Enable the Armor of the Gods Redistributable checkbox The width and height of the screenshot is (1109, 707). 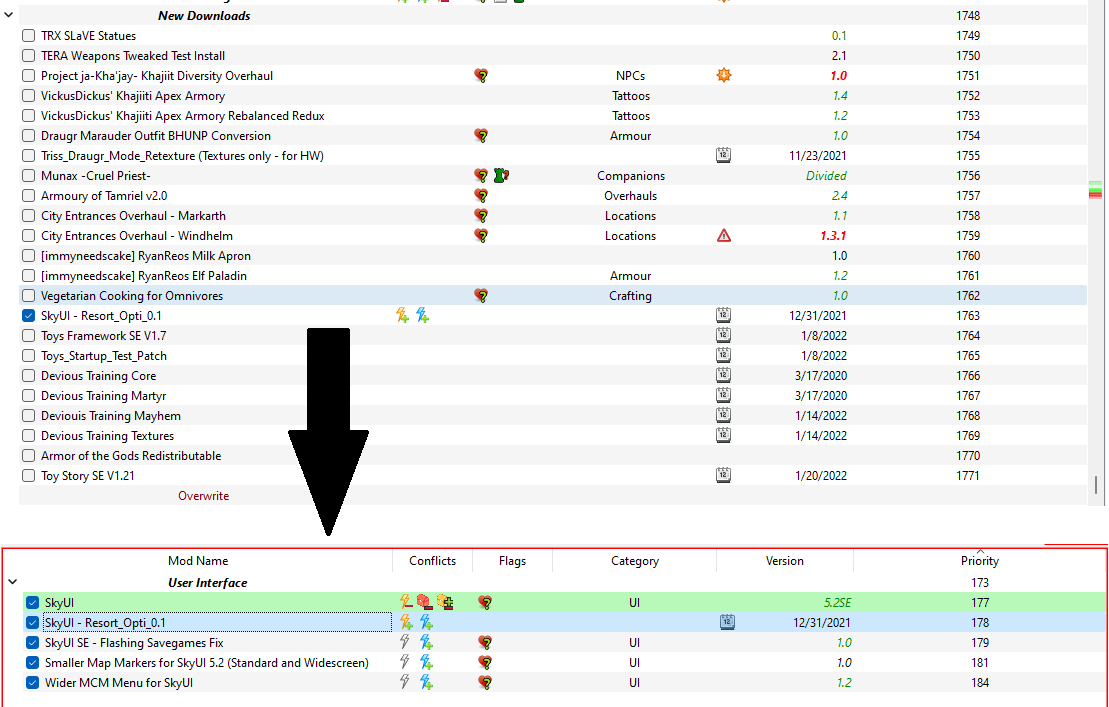(28, 455)
